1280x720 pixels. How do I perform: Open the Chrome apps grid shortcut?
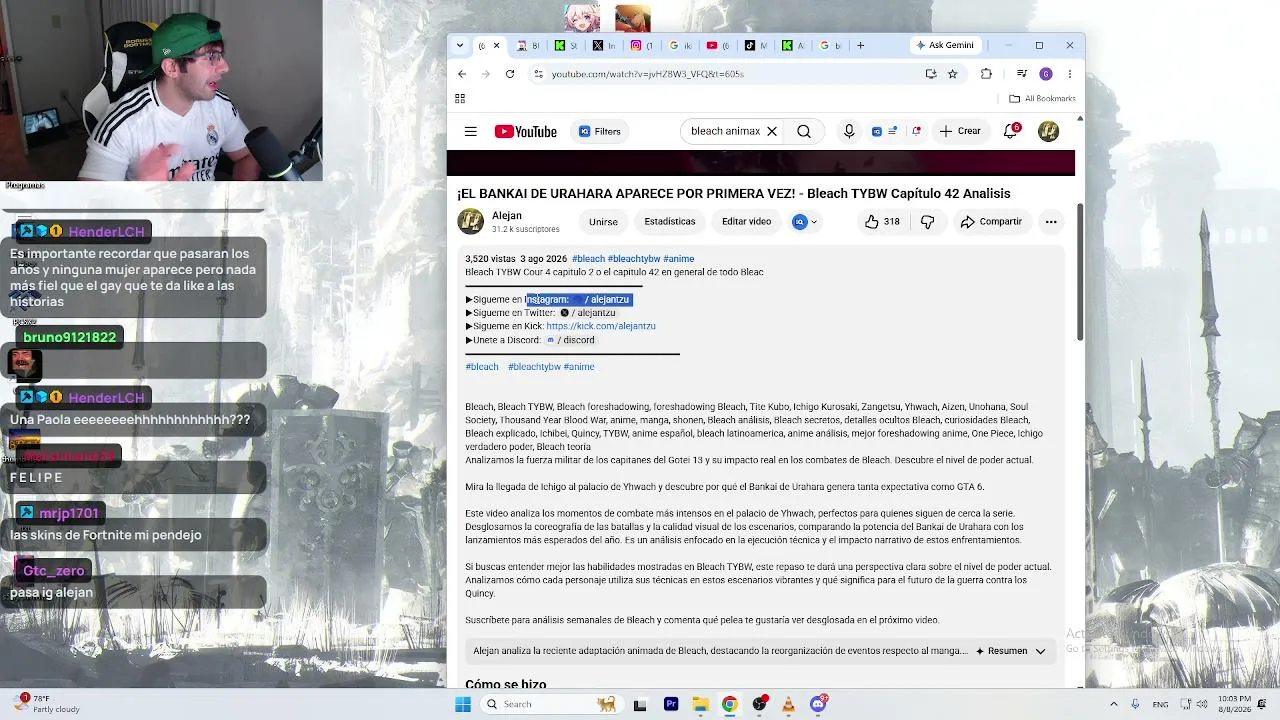460,98
